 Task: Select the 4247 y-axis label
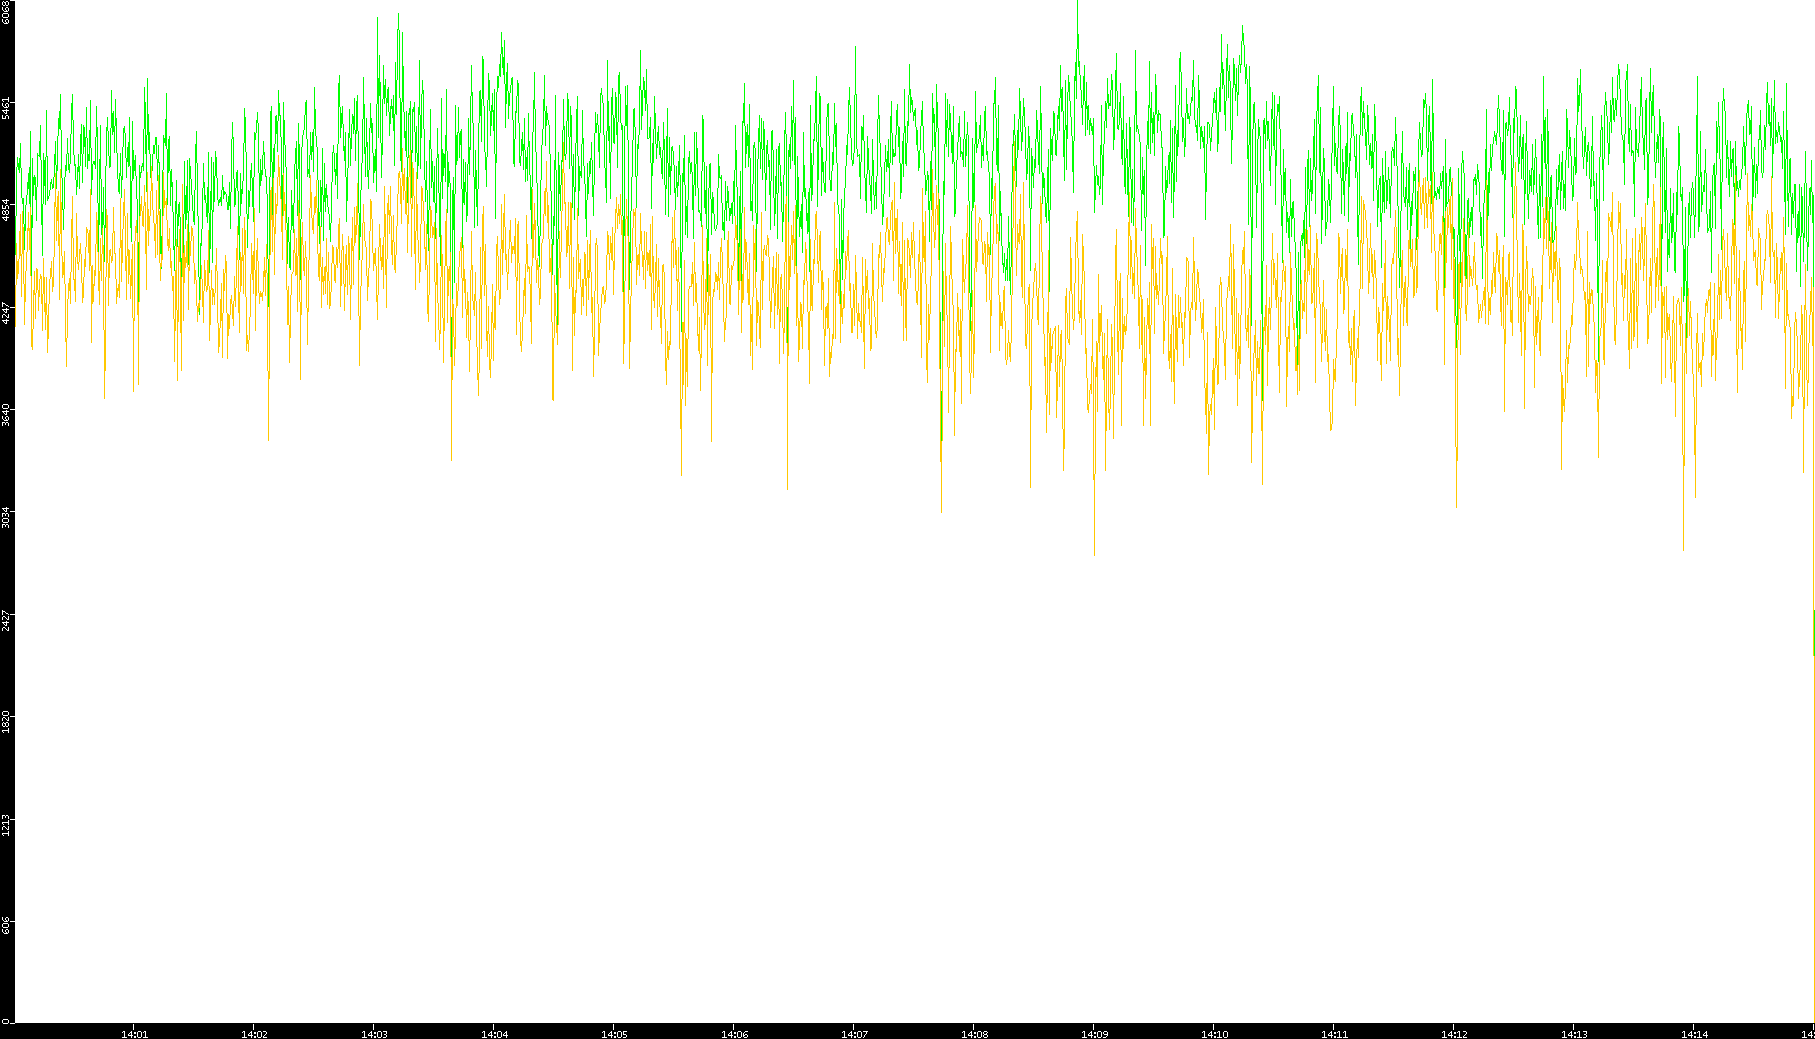point(7,312)
